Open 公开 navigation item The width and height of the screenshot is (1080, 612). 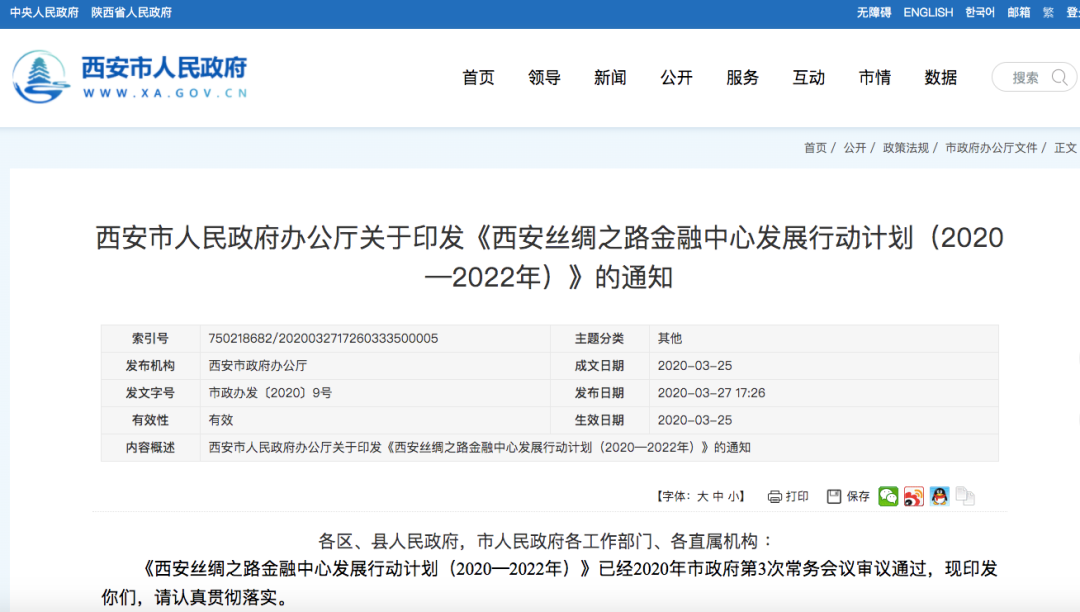[x=677, y=78]
